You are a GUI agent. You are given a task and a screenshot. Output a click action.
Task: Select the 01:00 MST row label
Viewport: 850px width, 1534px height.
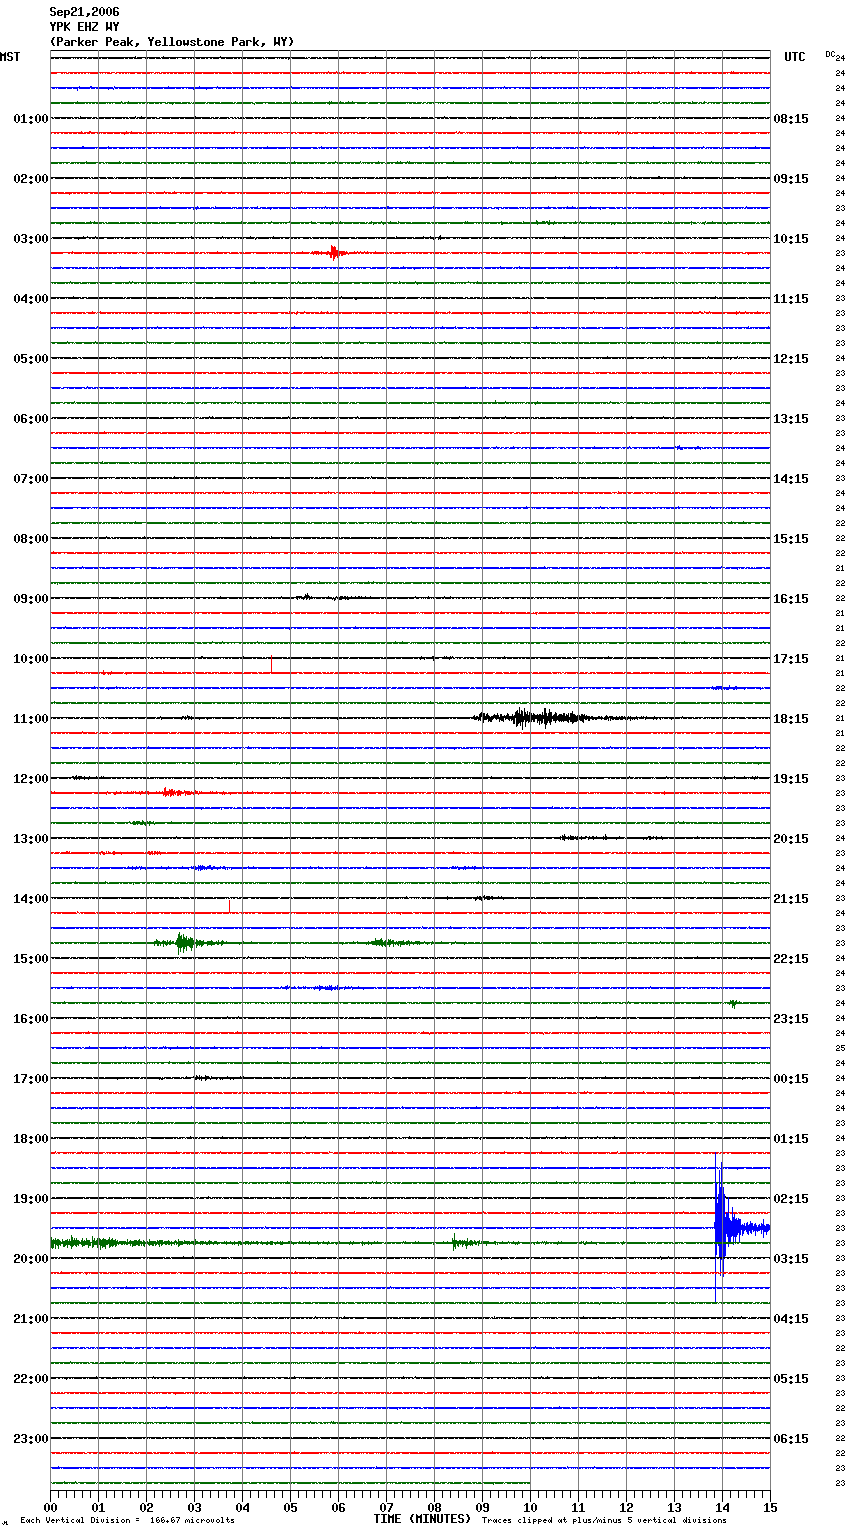pos(30,119)
